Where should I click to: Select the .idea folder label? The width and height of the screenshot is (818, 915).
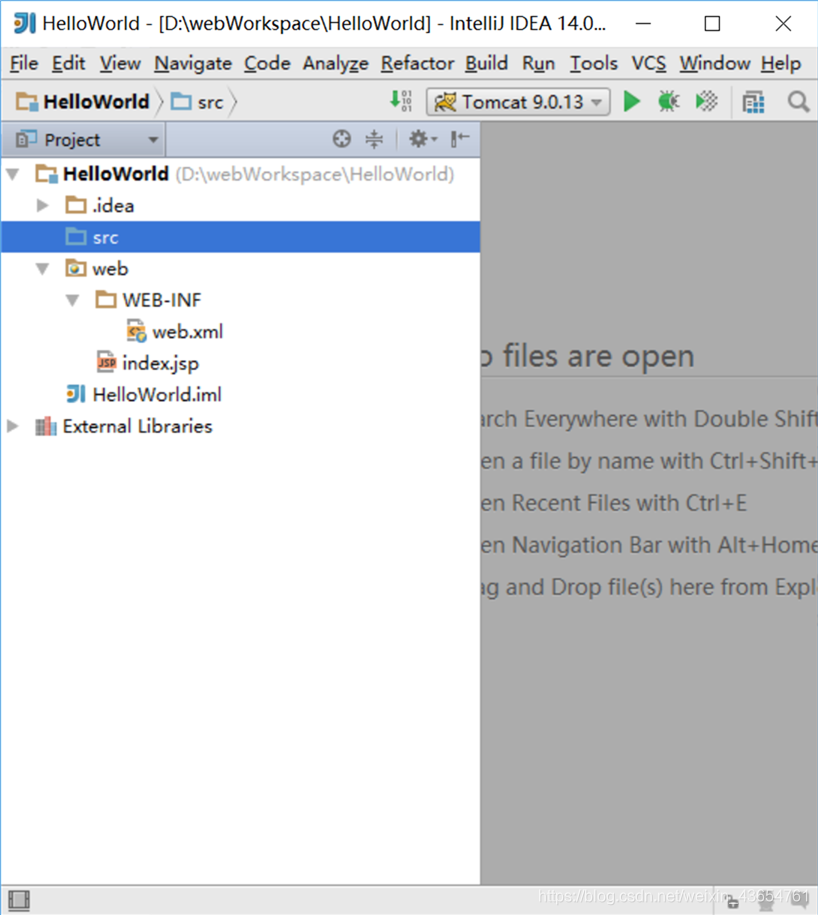113,205
